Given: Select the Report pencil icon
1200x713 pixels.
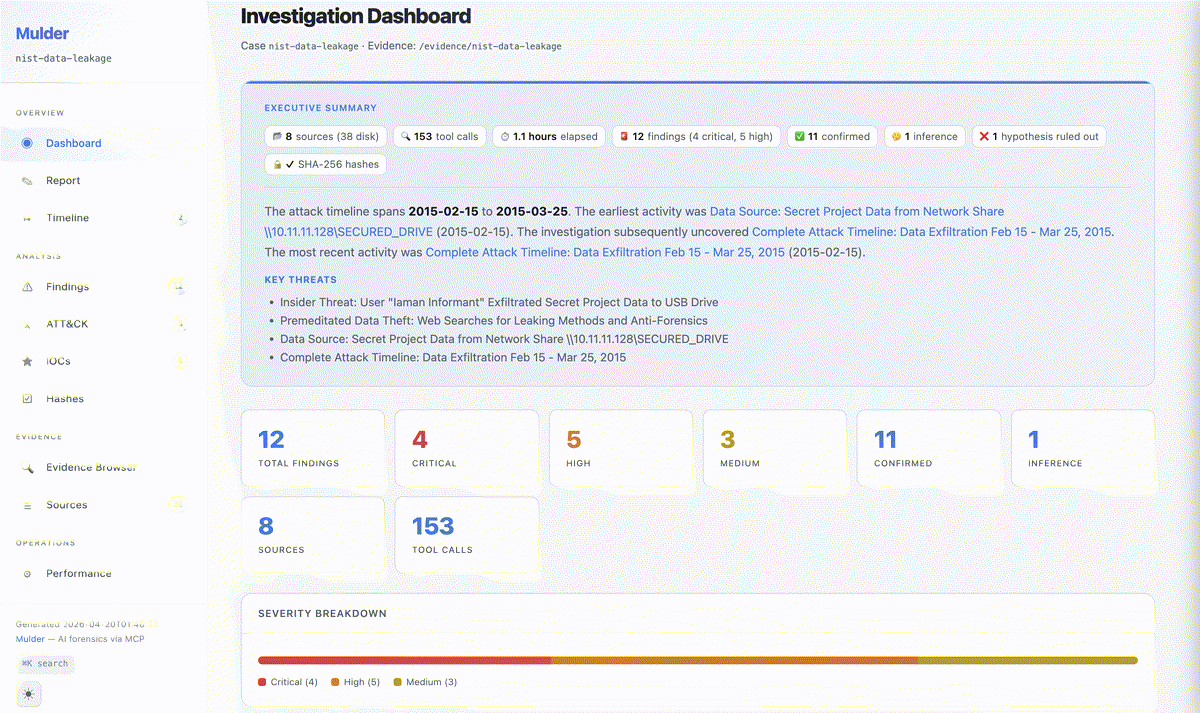Looking at the screenshot, I should 28,180.
